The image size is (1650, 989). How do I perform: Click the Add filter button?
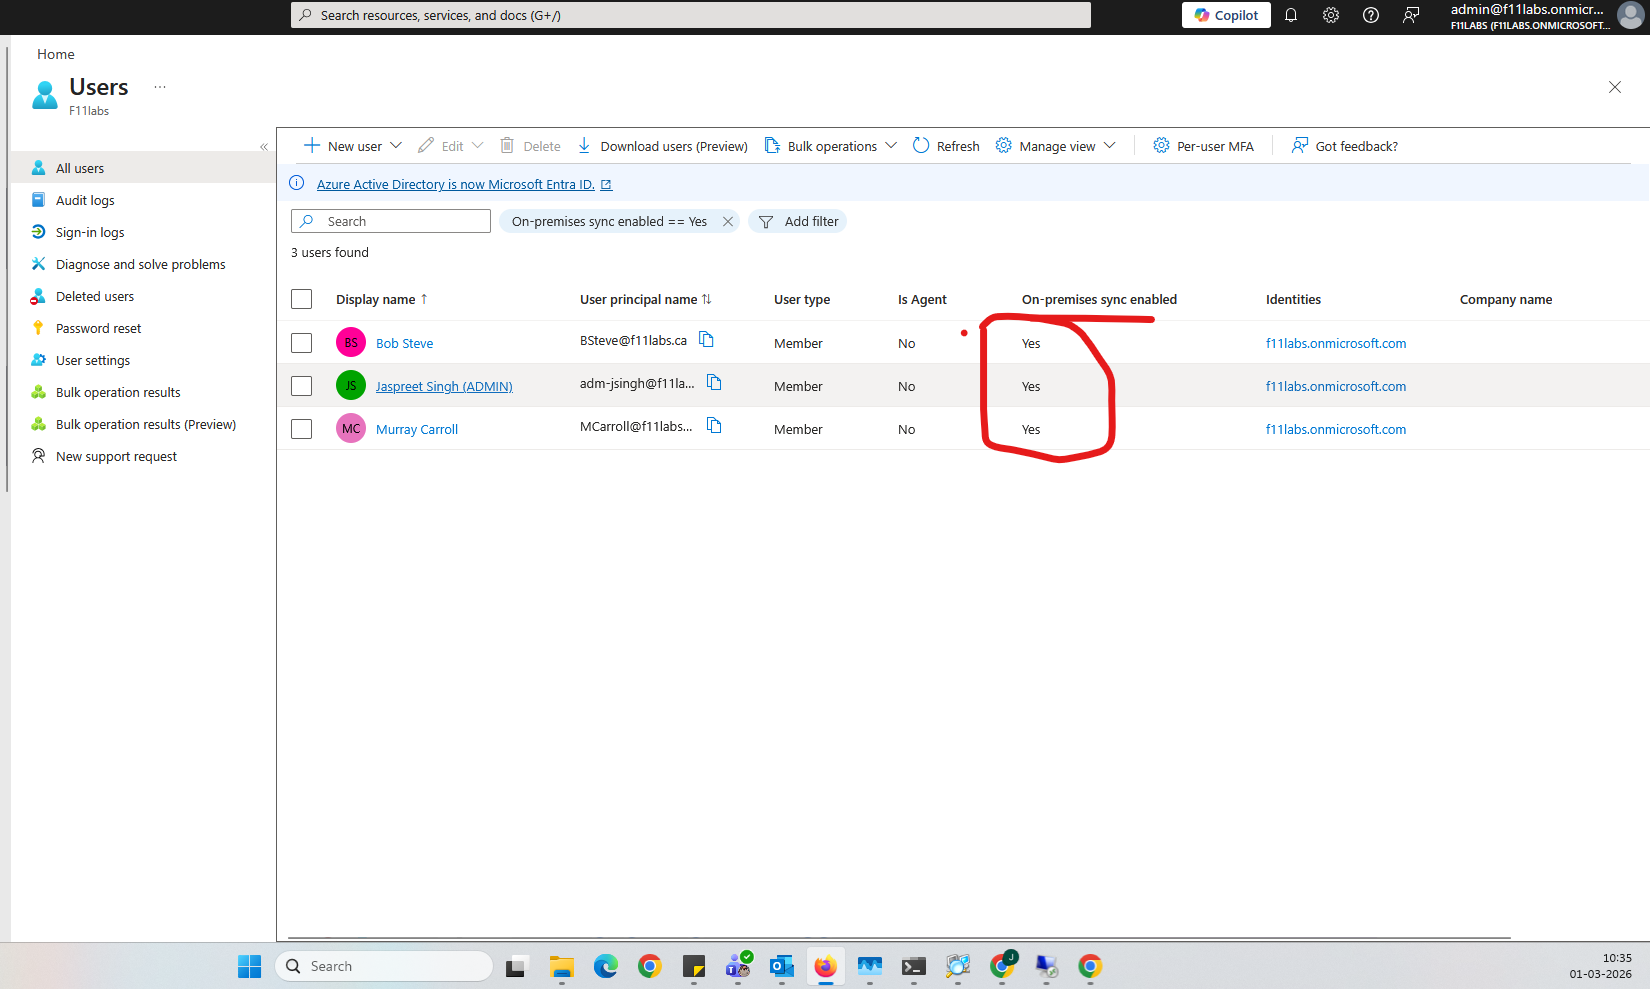click(x=798, y=222)
